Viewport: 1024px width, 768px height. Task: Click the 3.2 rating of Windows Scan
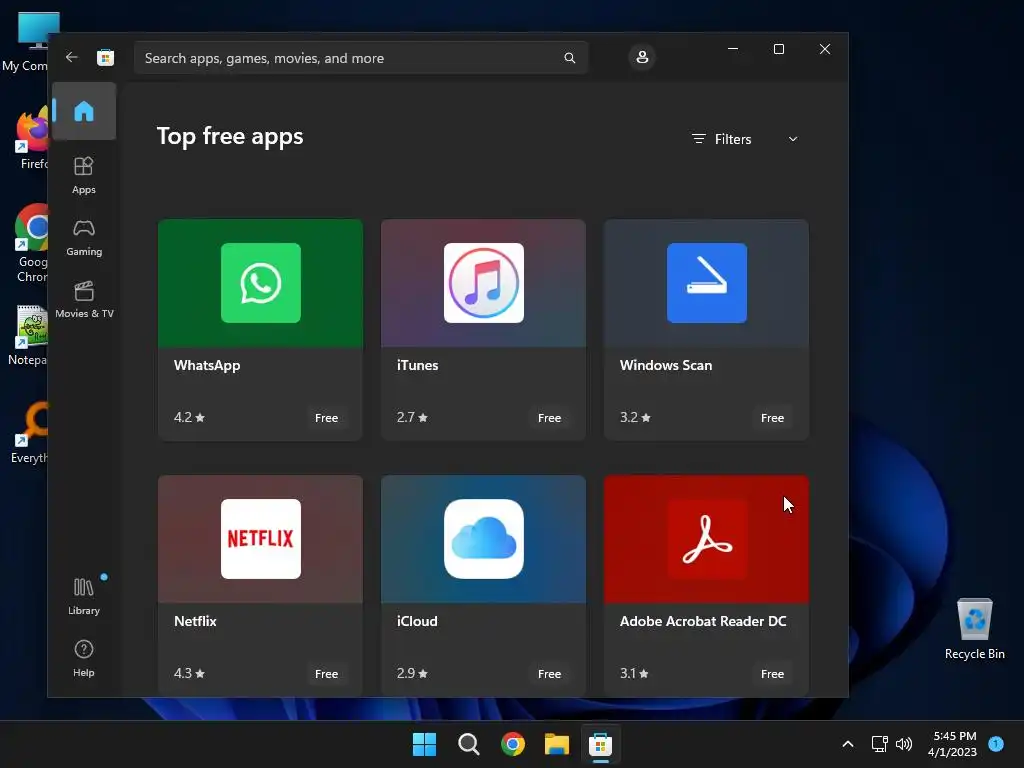pos(635,417)
